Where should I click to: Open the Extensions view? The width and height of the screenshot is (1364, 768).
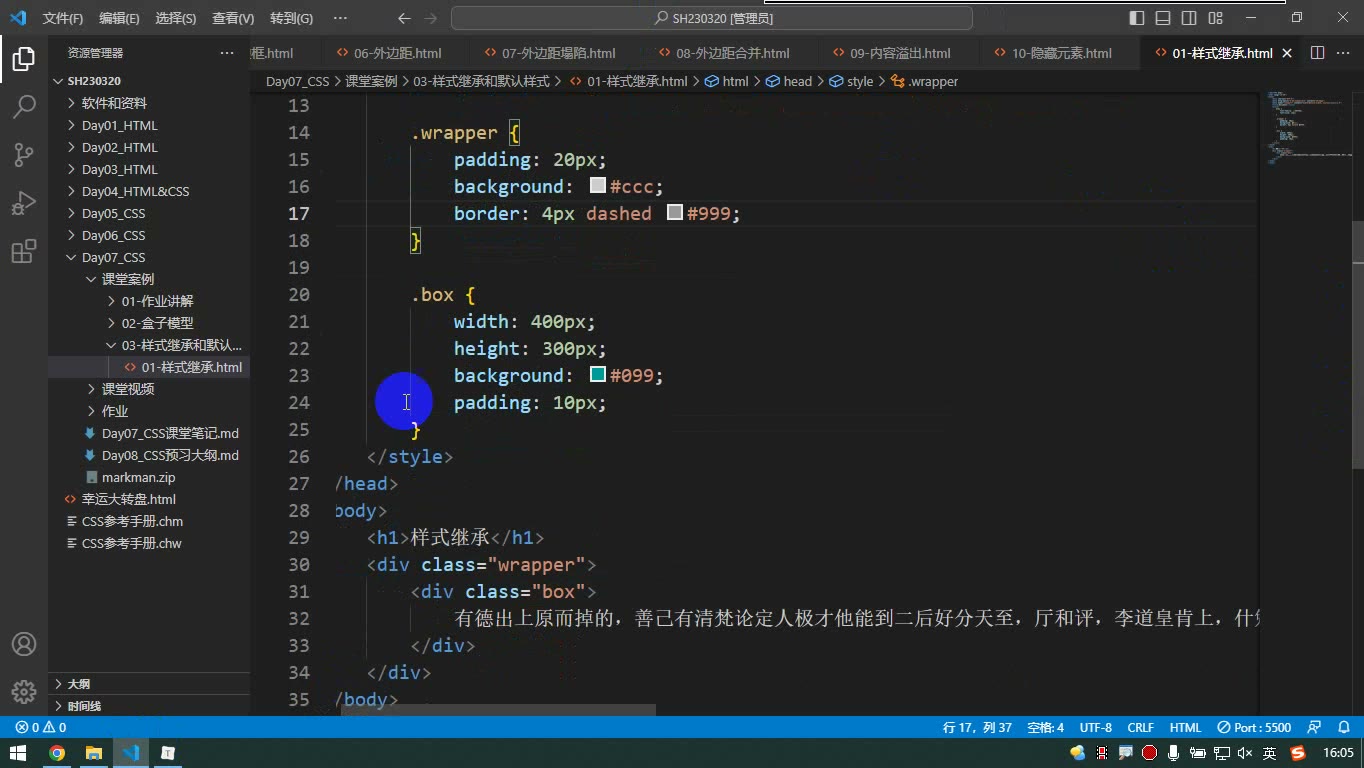pyautogui.click(x=24, y=251)
